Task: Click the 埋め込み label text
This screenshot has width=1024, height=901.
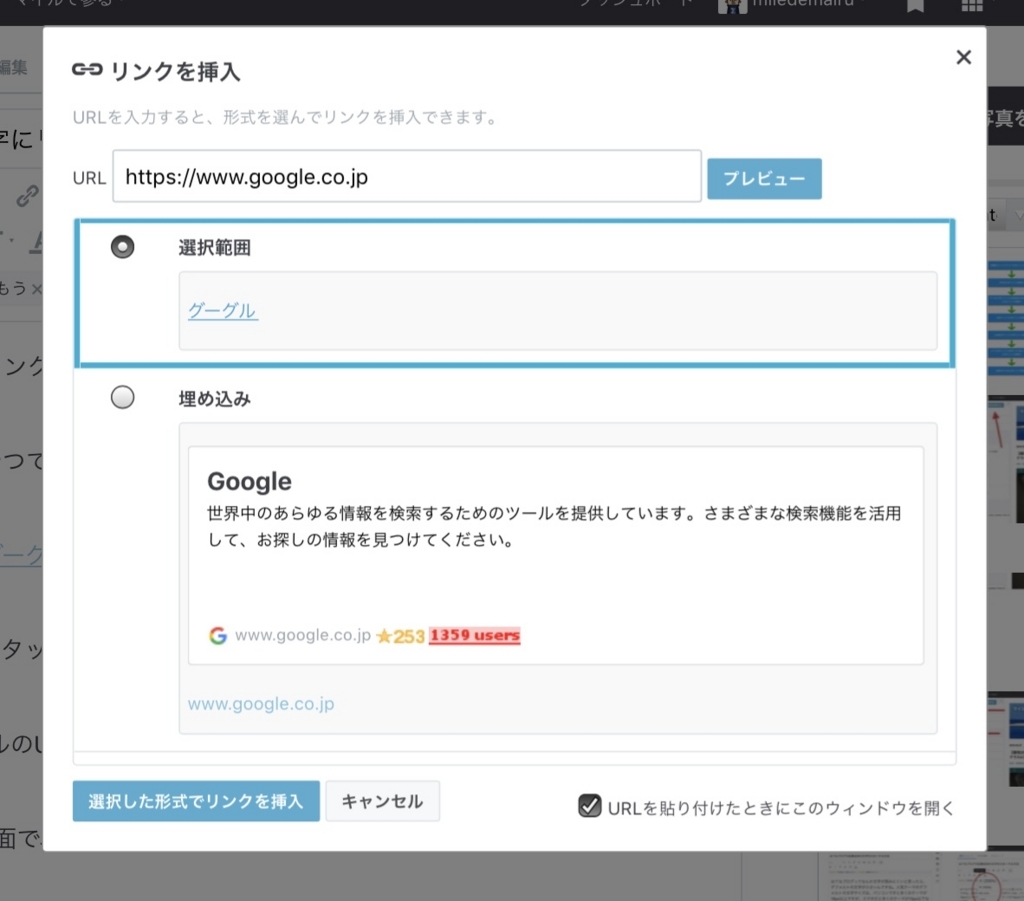Action: pos(214,398)
